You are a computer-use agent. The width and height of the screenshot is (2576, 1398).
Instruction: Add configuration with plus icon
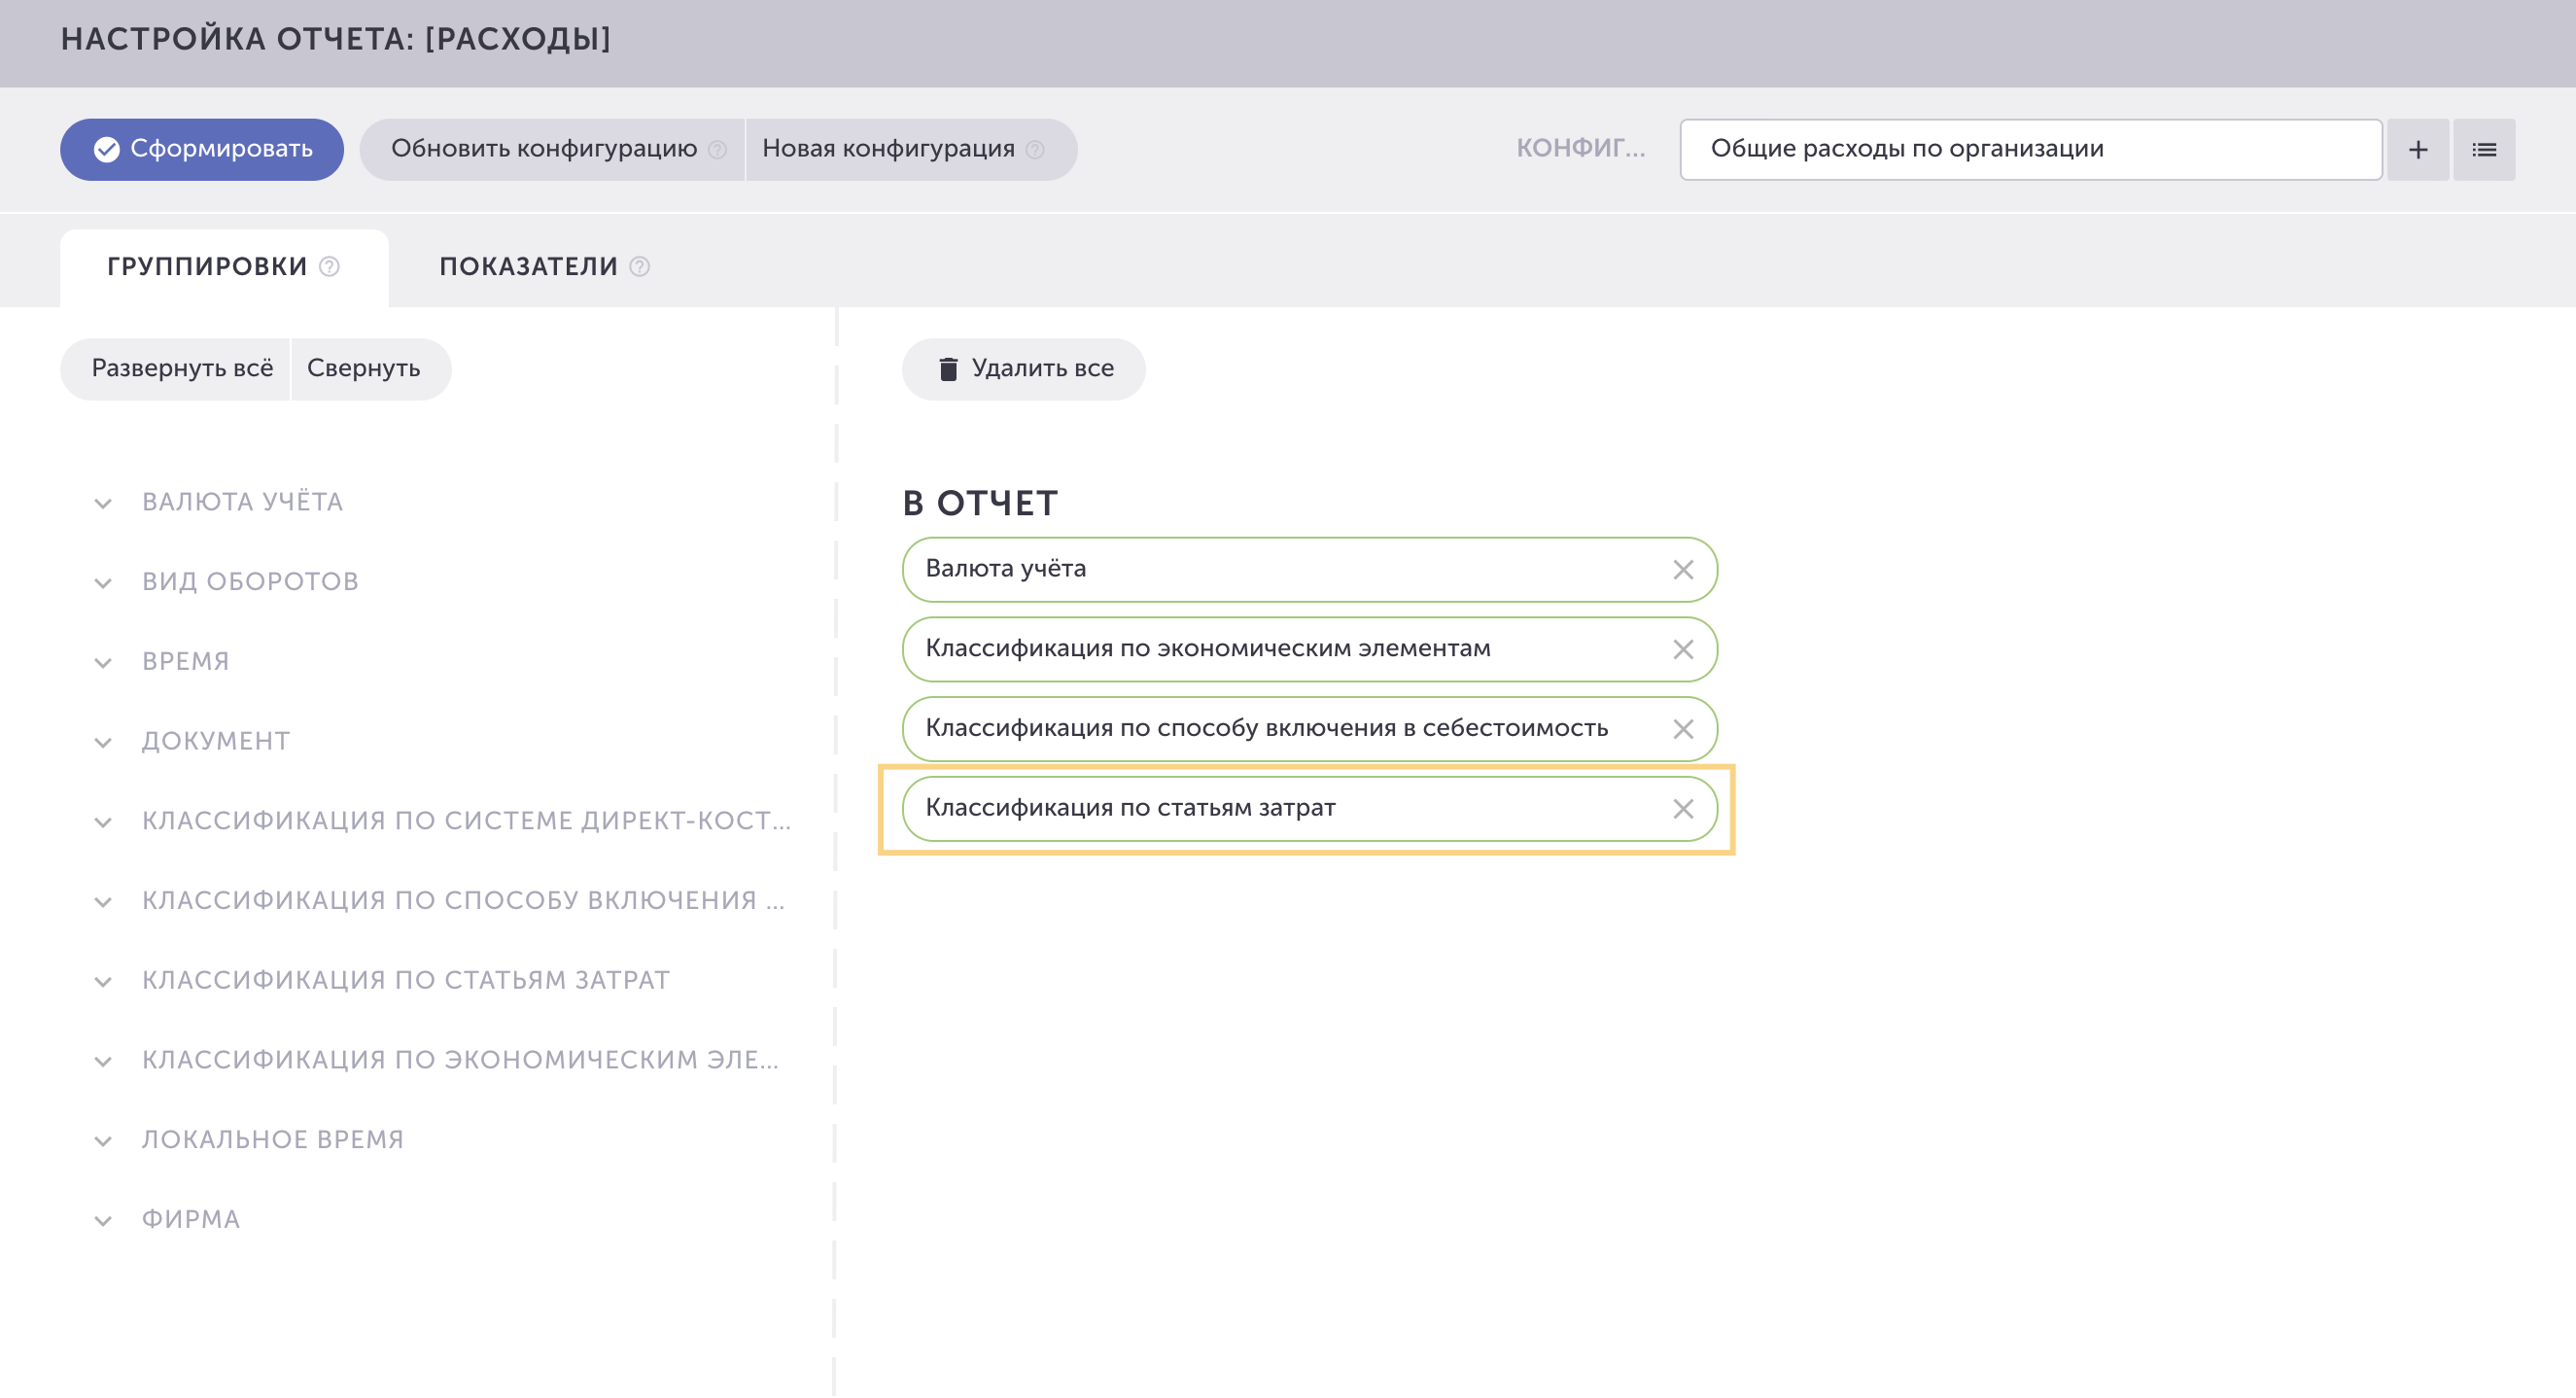(x=2418, y=149)
